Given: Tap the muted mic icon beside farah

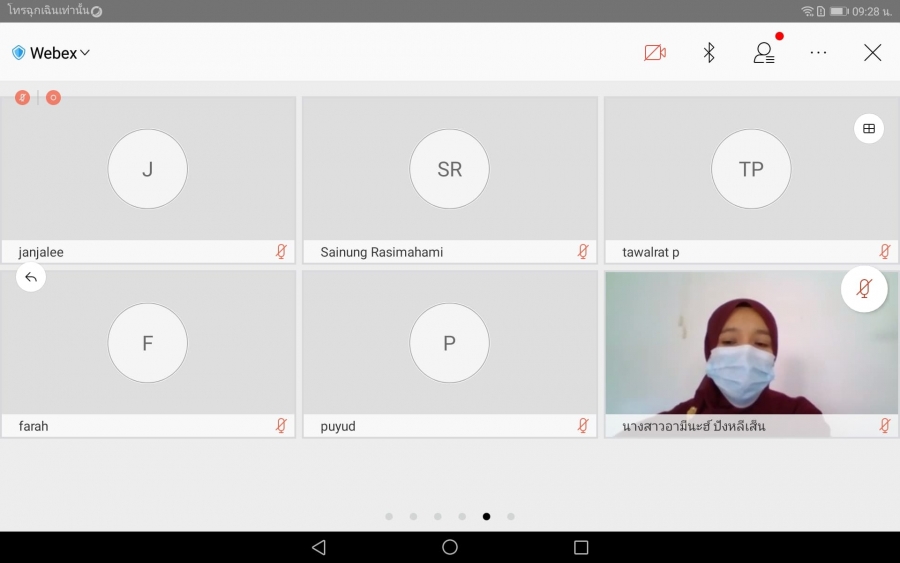Looking at the screenshot, I should (281, 426).
